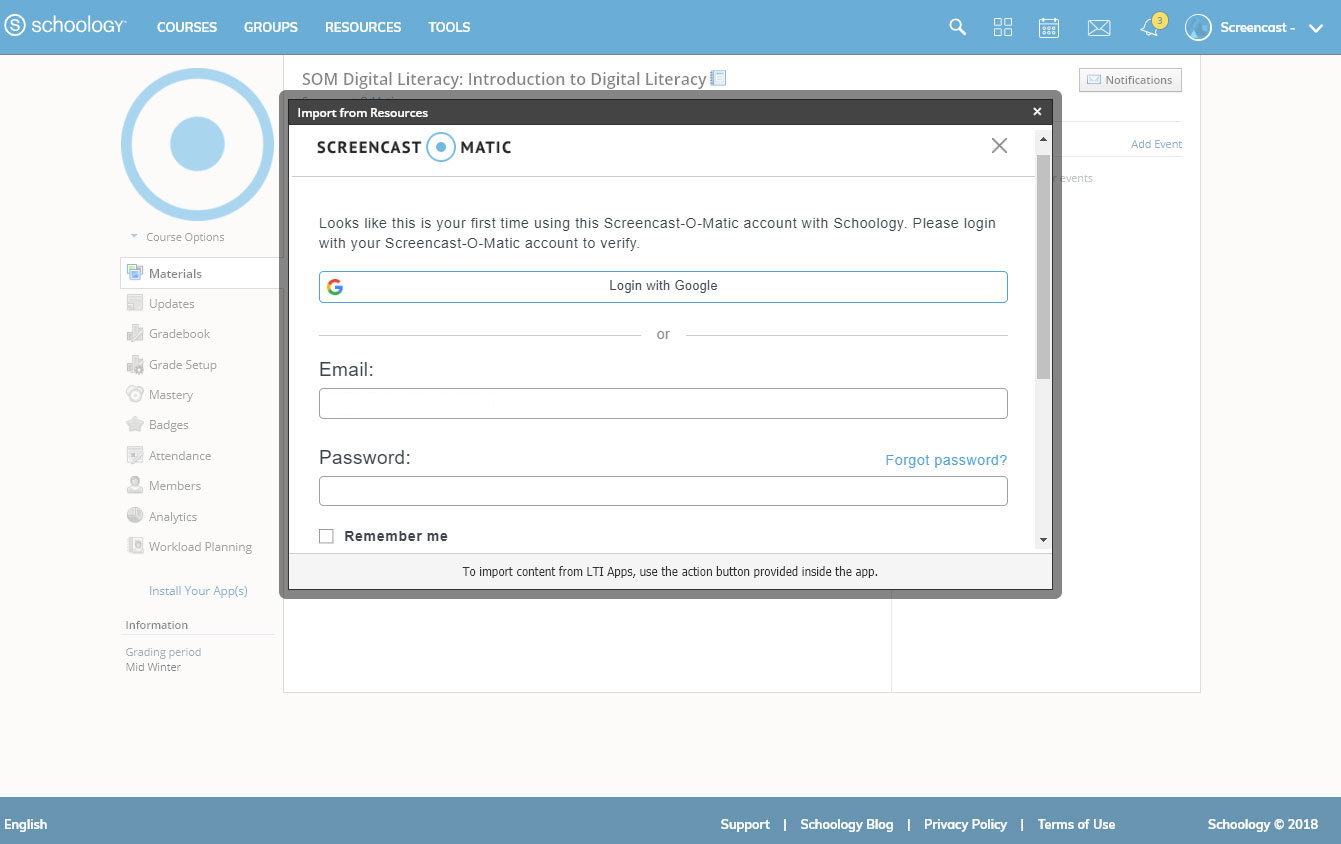The width and height of the screenshot is (1341, 844).
Task: Click the Badges star icon
Action: pyautogui.click(x=135, y=425)
